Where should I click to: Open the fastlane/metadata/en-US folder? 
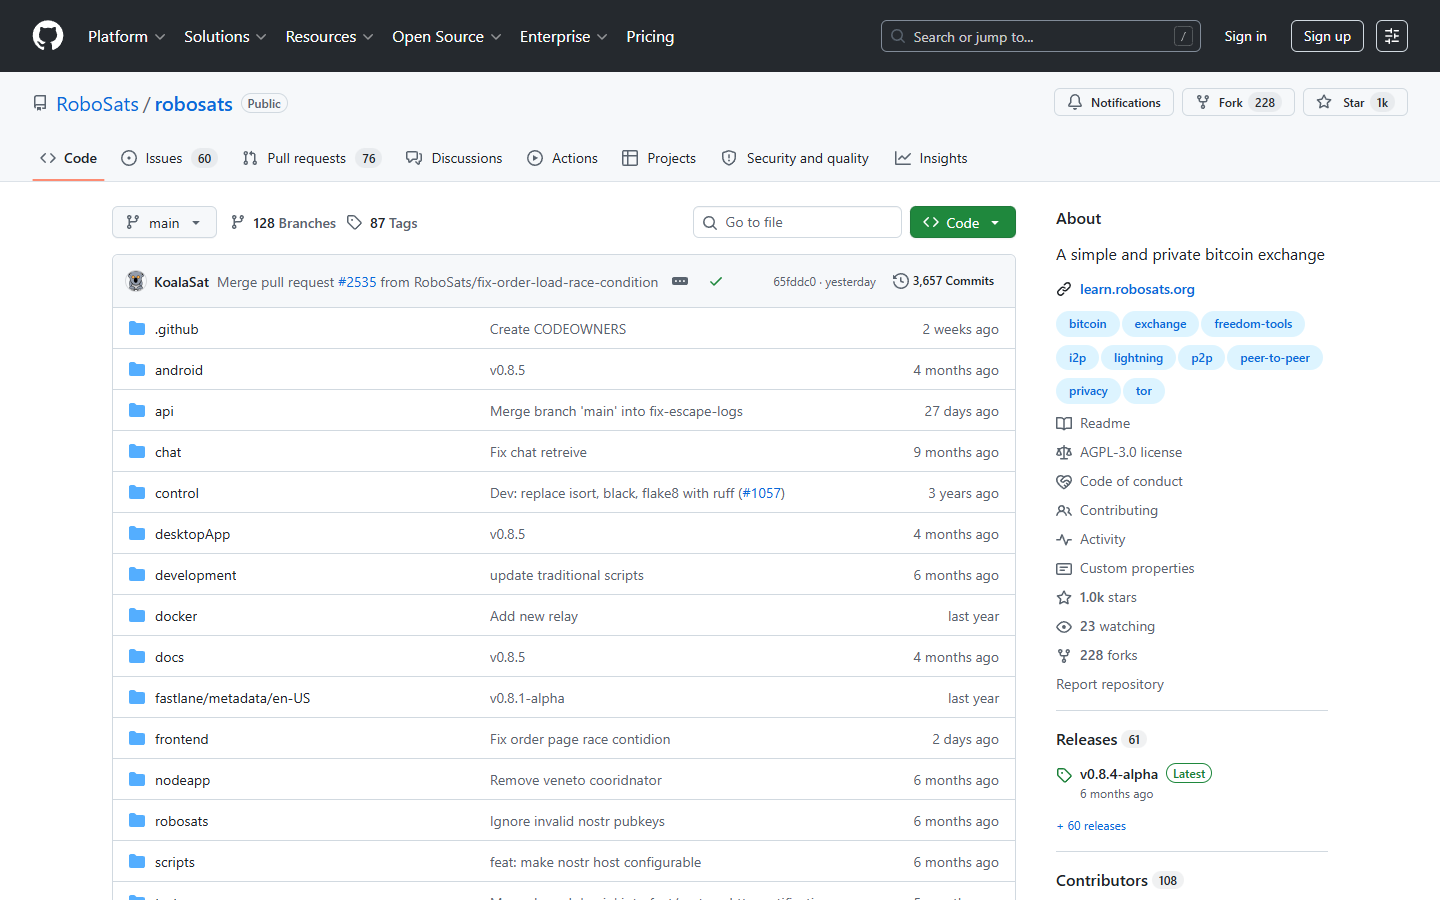(x=232, y=698)
